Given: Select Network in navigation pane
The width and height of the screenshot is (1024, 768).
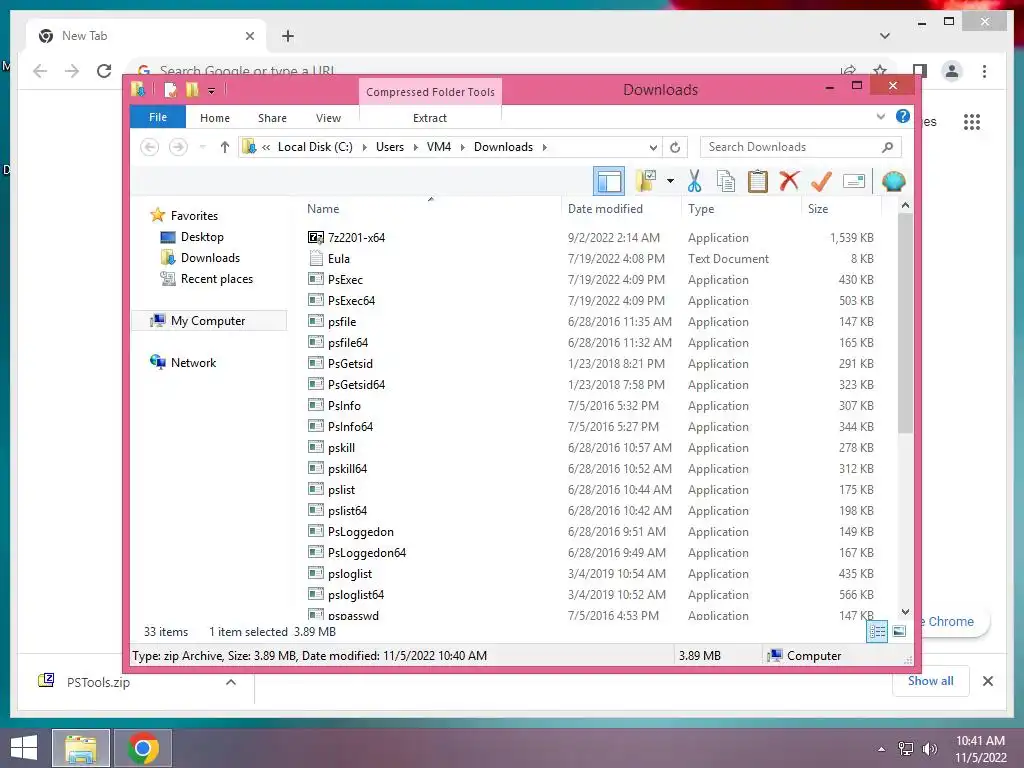Looking at the screenshot, I should click(193, 362).
